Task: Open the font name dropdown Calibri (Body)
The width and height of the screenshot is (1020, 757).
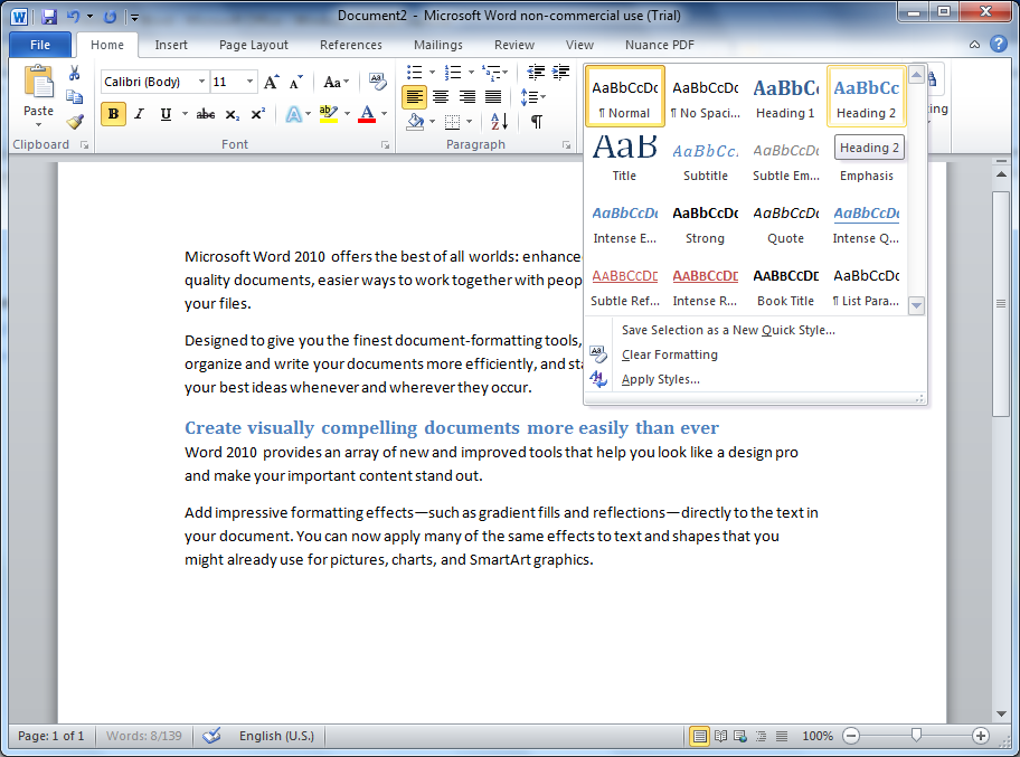Action: point(202,82)
